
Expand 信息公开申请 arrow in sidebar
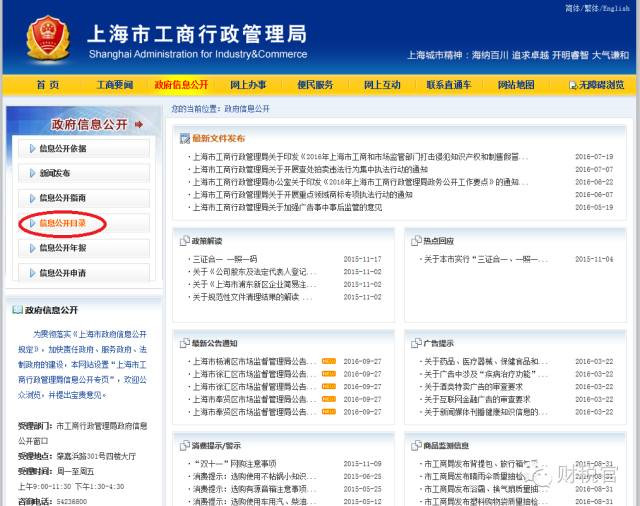click(32, 273)
